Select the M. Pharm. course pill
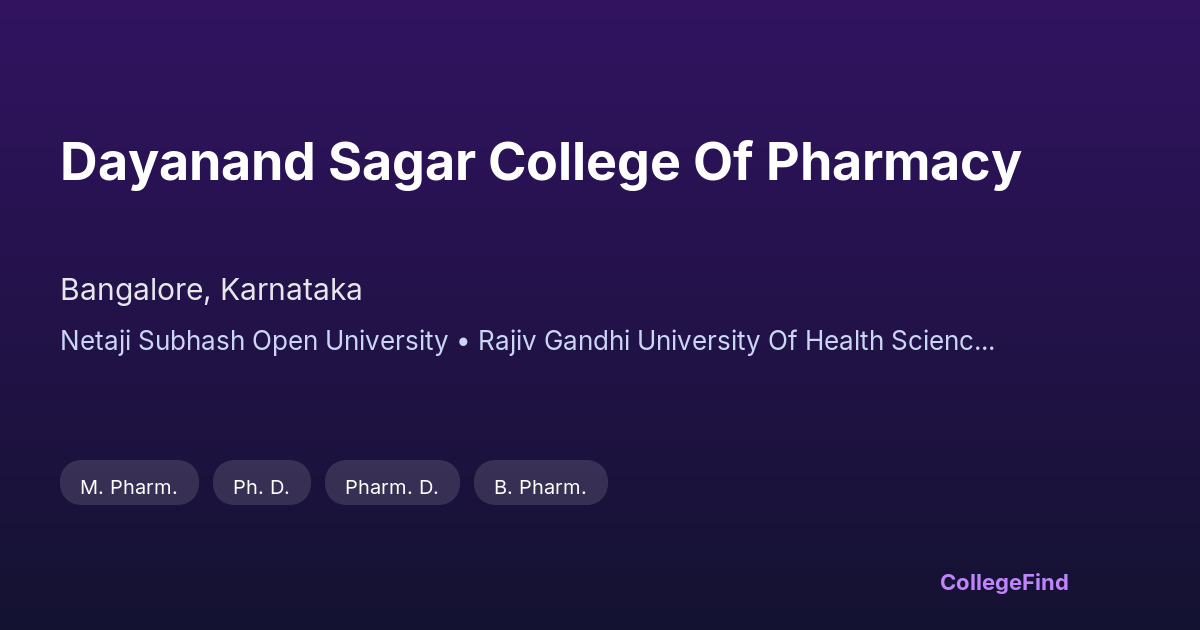Viewport: 1200px width, 630px height. 129,487
